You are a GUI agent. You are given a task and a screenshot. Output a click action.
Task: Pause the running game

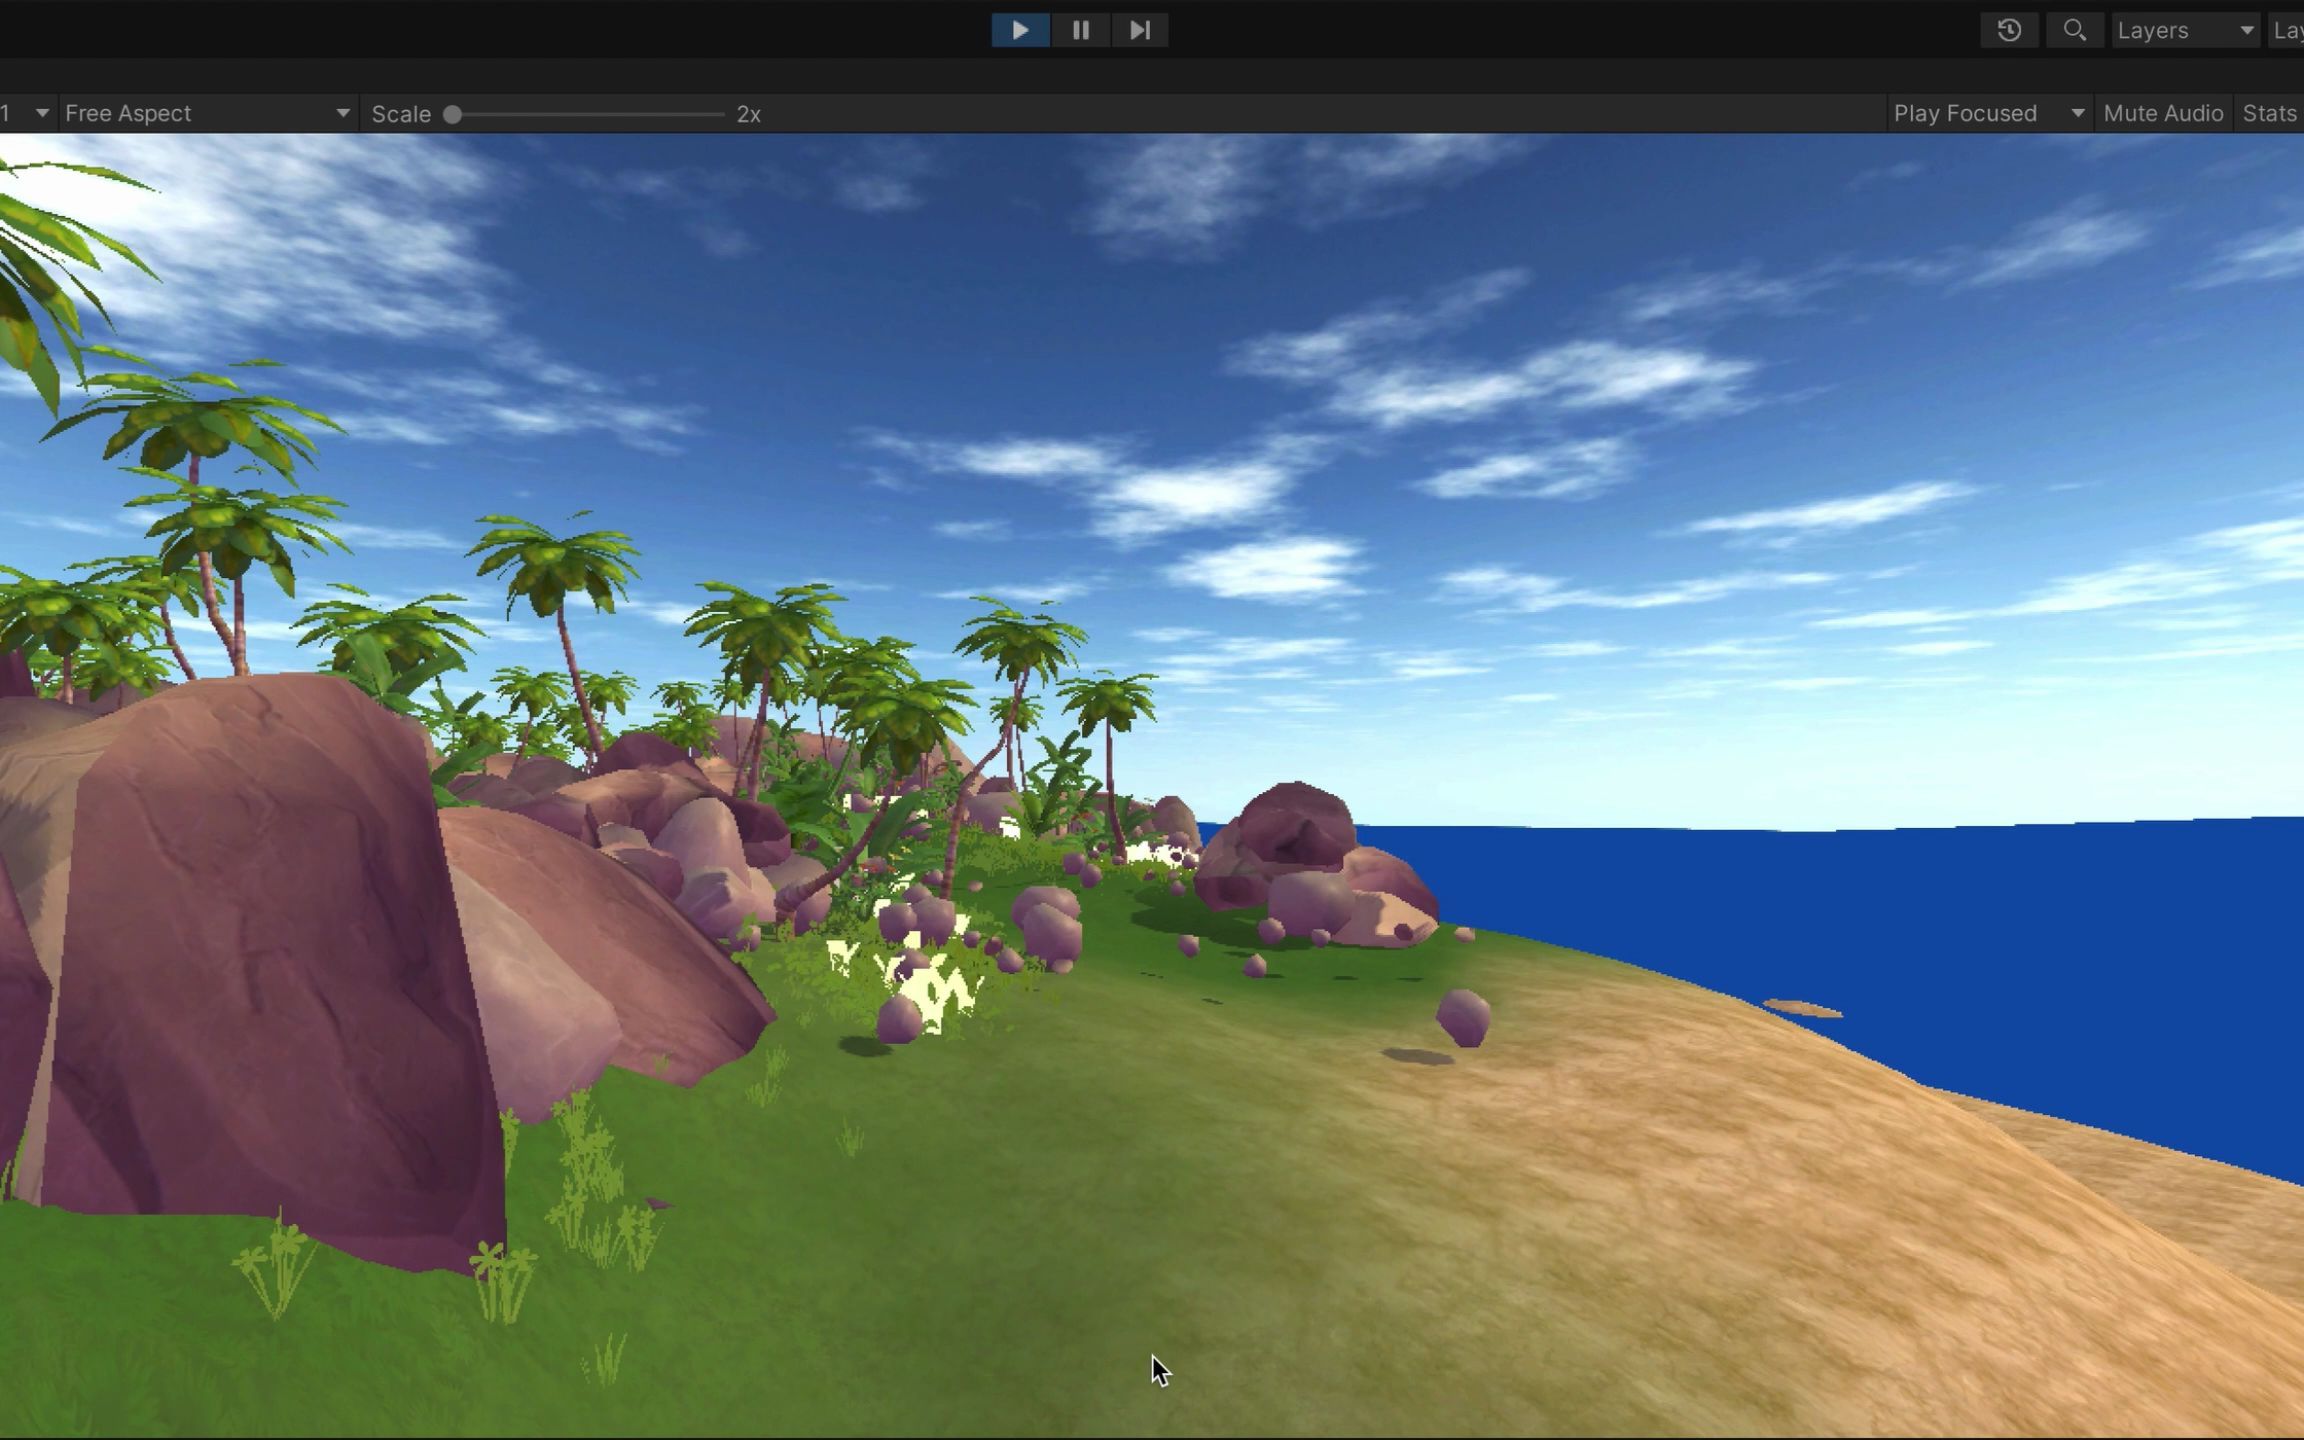pos(1080,30)
